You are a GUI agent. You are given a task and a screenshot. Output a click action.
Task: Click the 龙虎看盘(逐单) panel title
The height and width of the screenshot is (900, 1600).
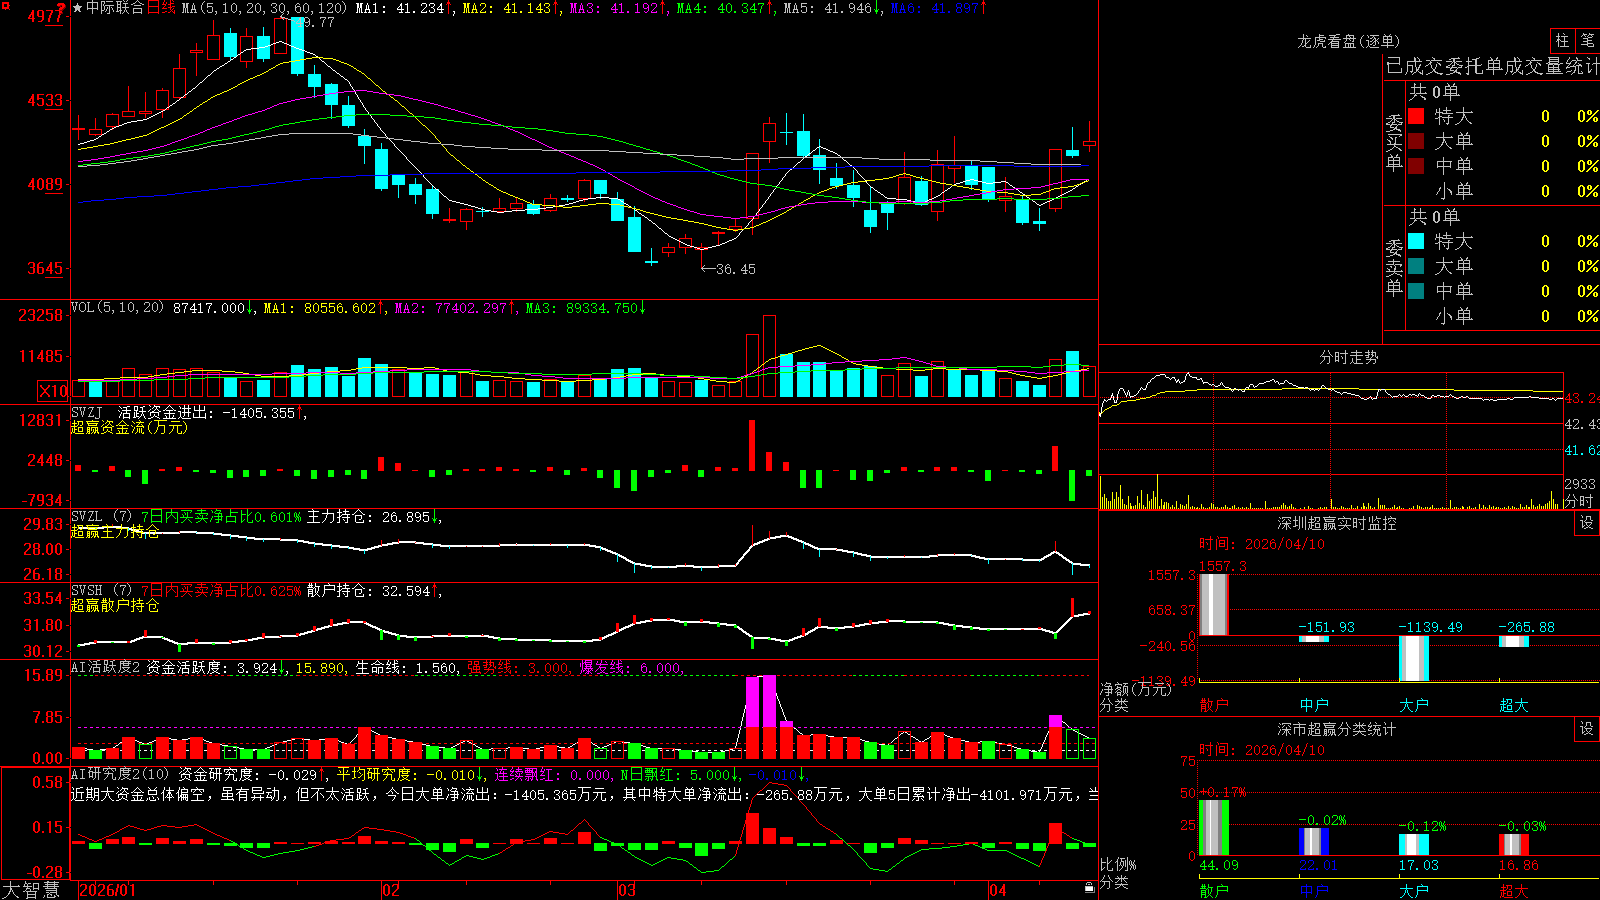tap(1349, 41)
